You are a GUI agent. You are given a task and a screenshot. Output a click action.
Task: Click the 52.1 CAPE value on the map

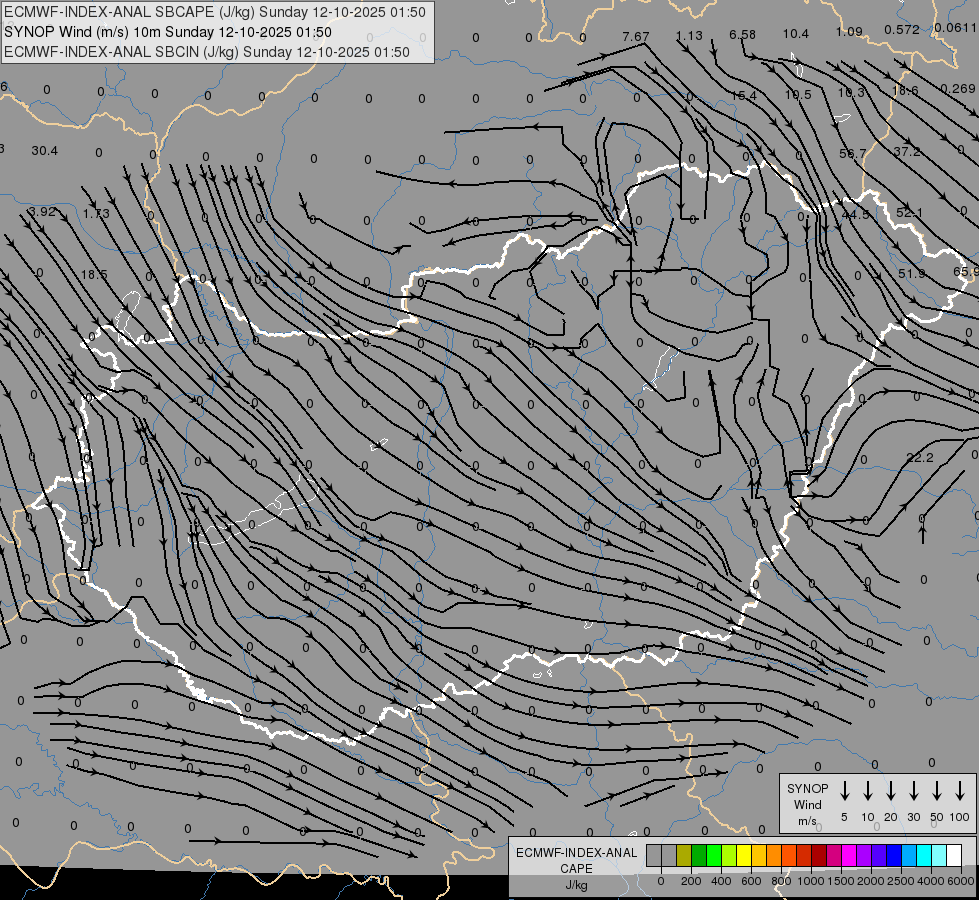click(x=909, y=213)
